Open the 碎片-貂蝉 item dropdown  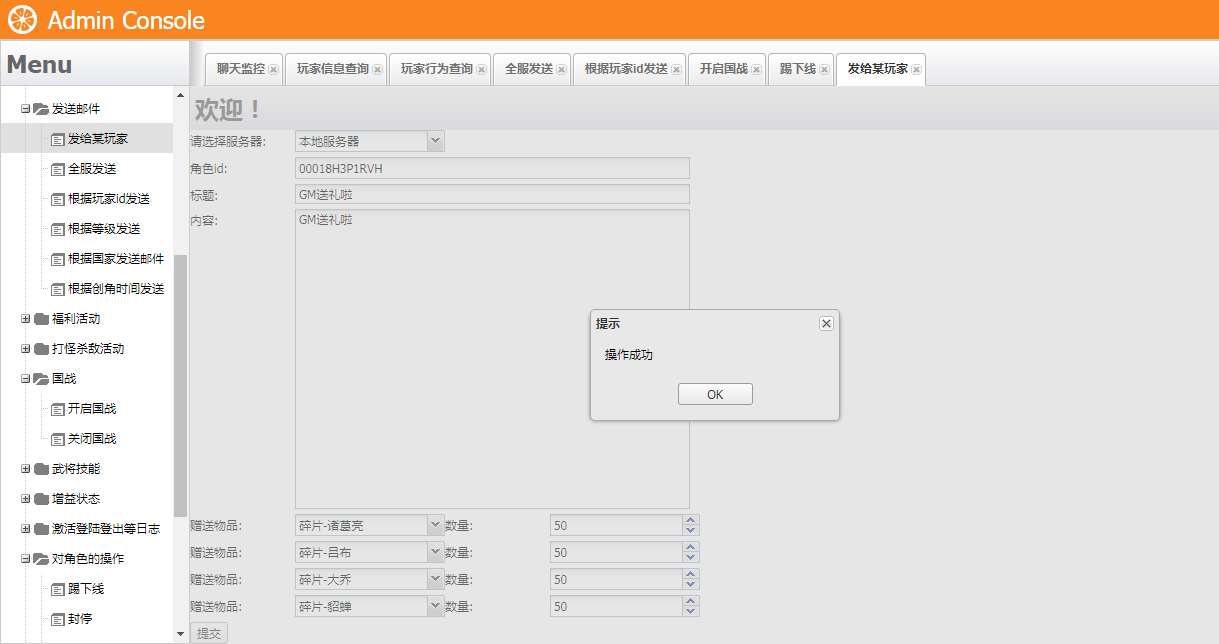pyautogui.click(x=437, y=605)
